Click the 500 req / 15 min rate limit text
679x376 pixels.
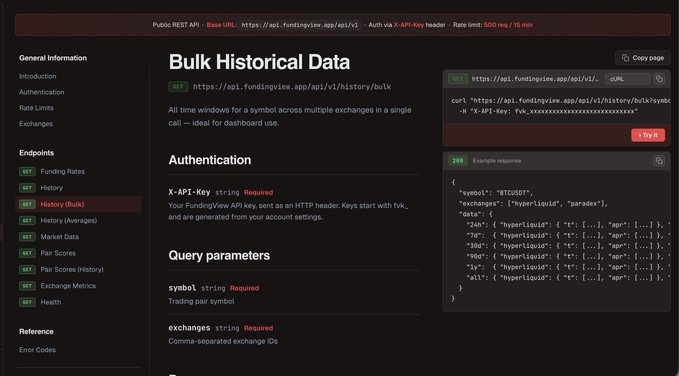tap(508, 25)
